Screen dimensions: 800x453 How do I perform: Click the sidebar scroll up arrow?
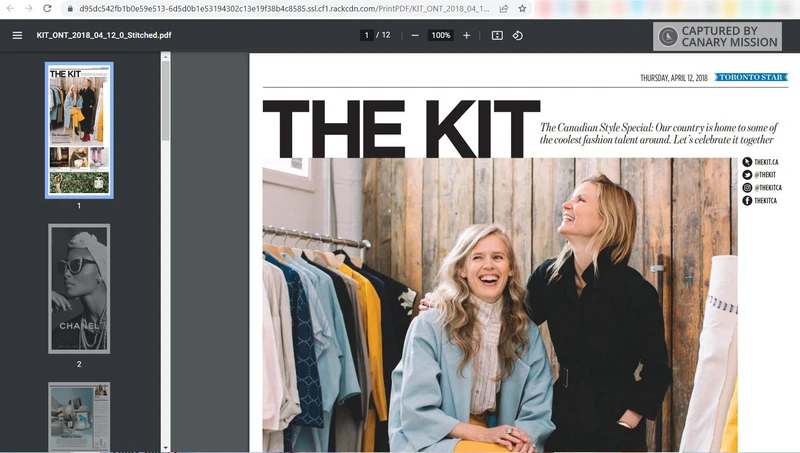coord(165,57)
